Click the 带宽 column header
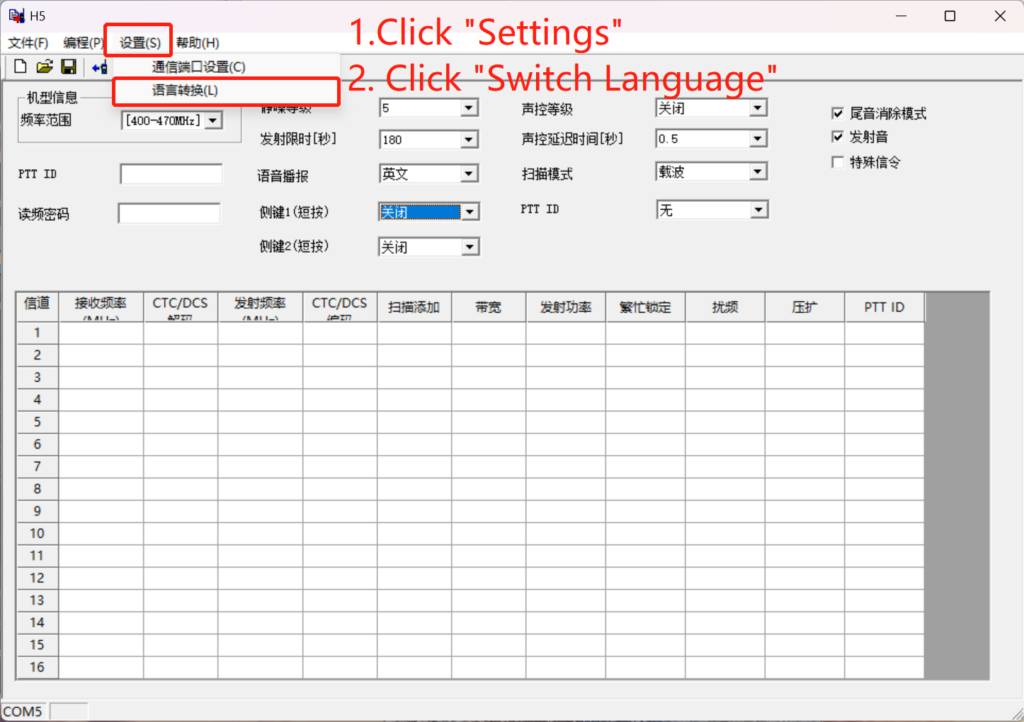This screenshot has height=722, width=1024. [x=488, y=307]
